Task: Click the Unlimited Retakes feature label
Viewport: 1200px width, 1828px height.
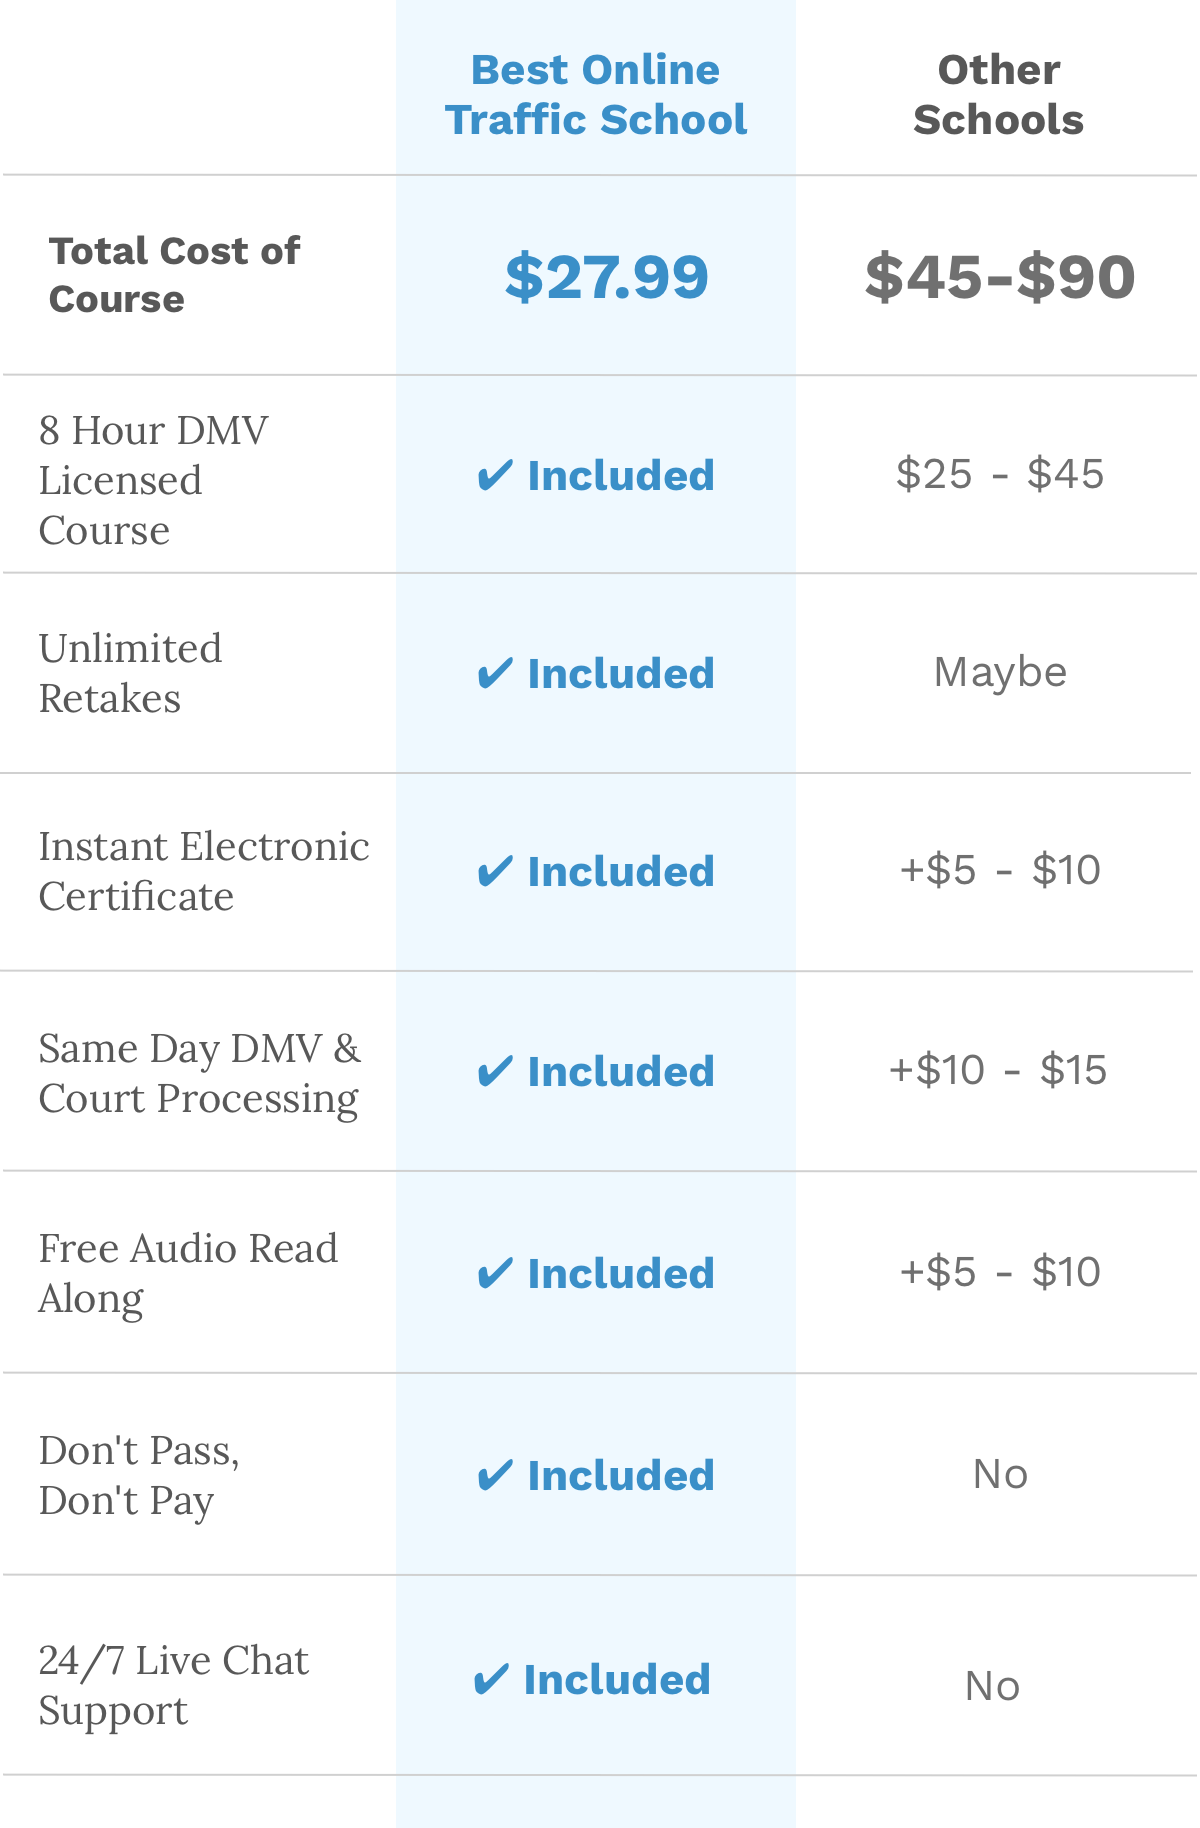Action: pos(130,673)
